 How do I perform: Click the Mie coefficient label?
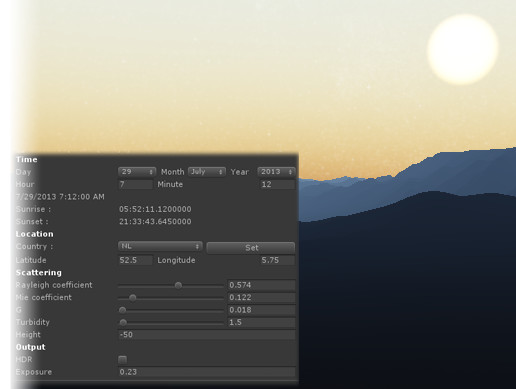(x=43, y=297)
